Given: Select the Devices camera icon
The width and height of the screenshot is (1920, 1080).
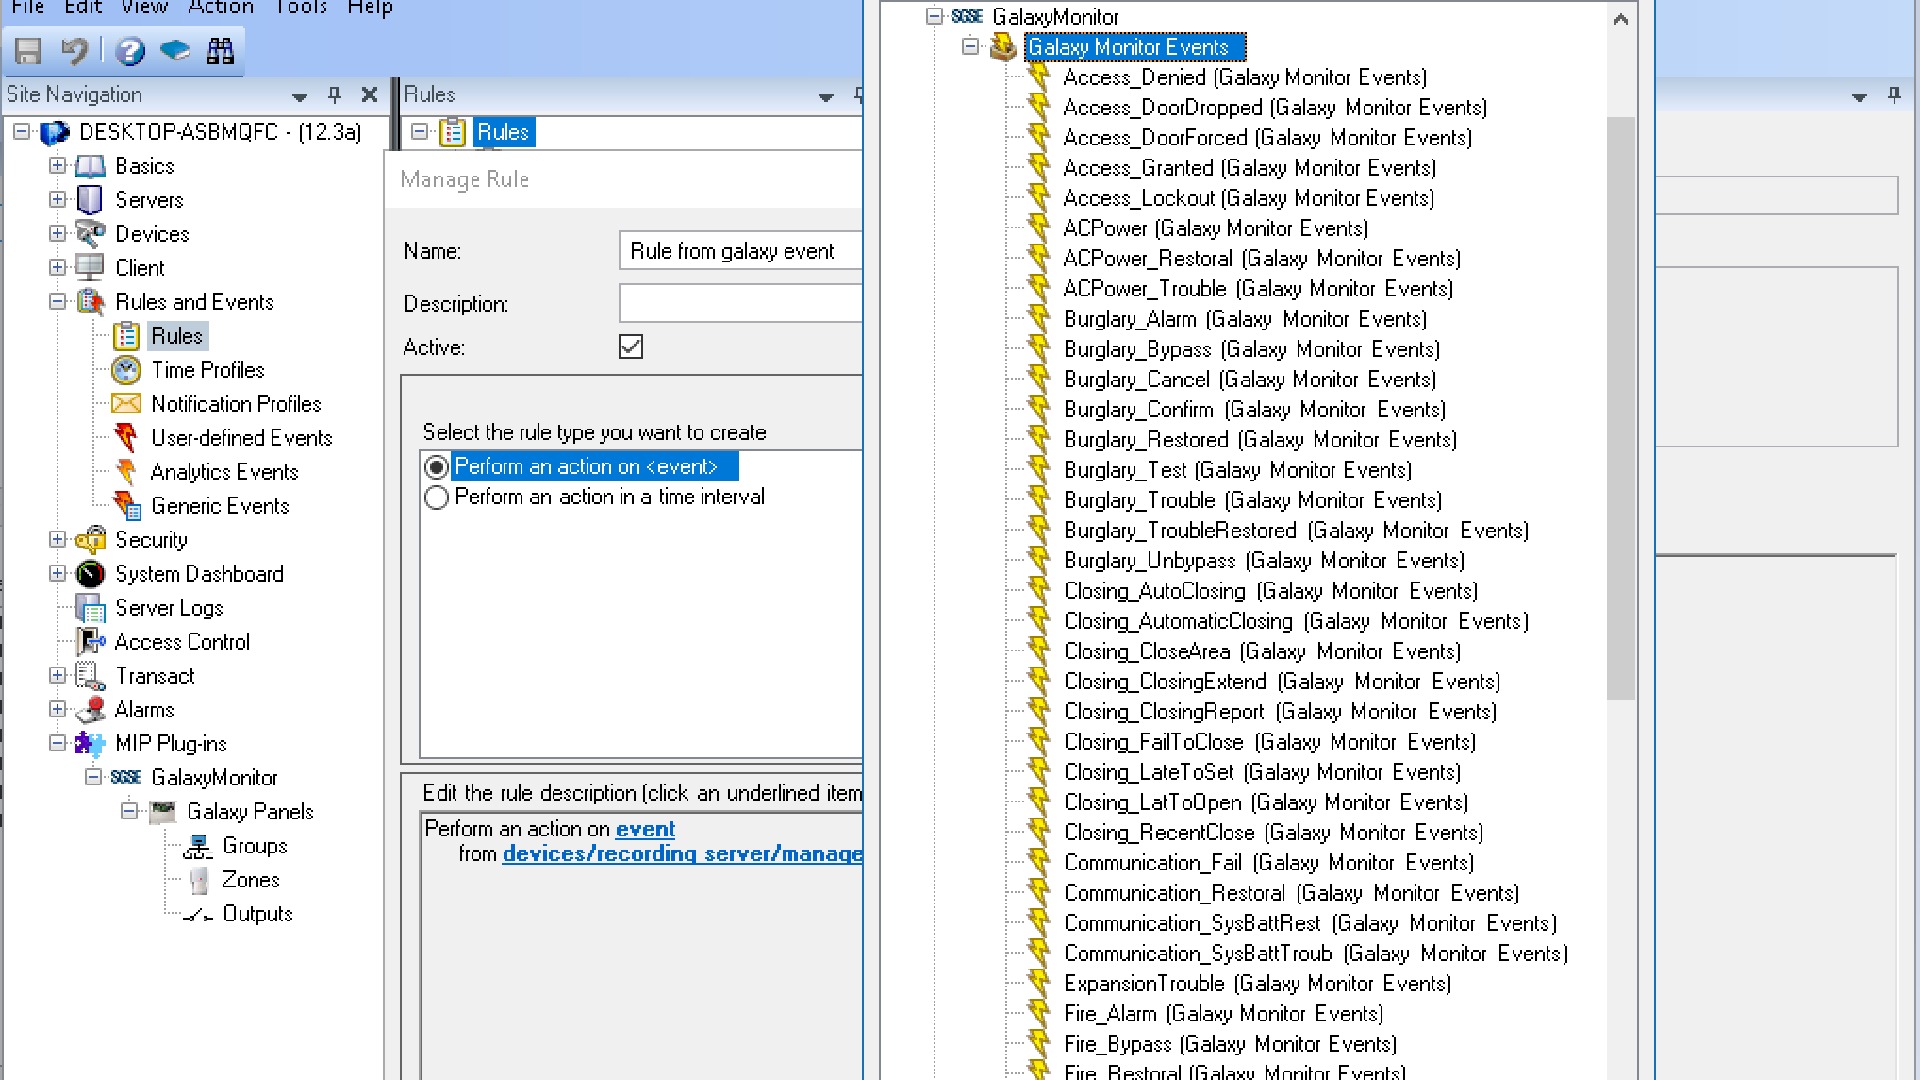Looking at the screenshot, I should (x=90, y=234).
